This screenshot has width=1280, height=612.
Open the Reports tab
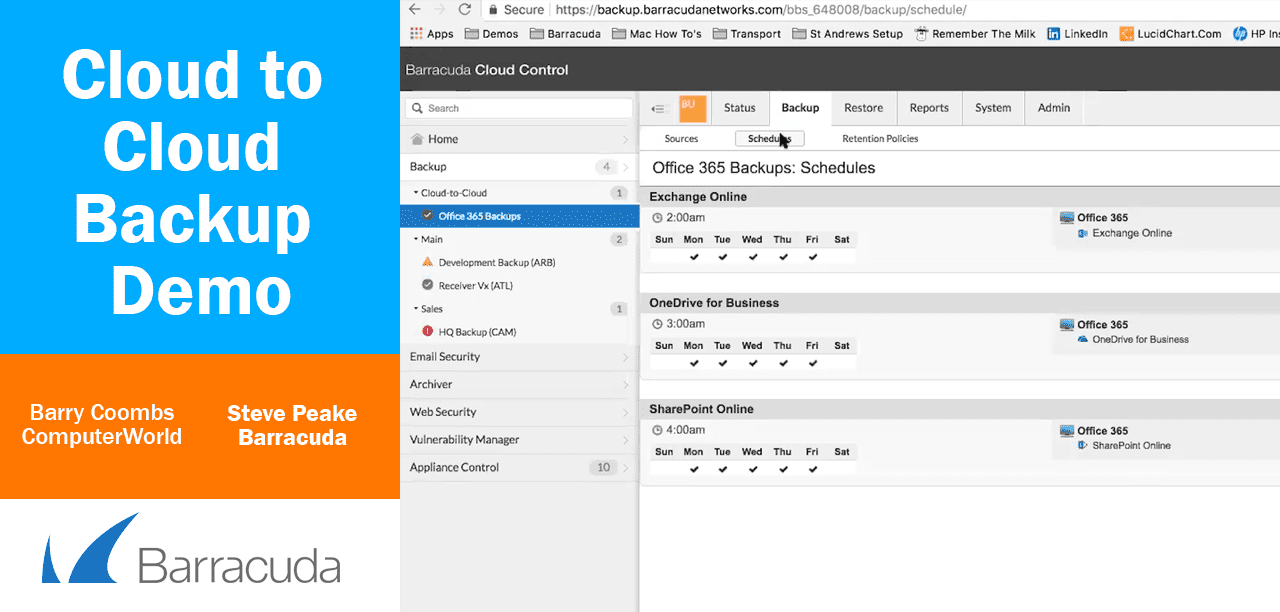929,107
